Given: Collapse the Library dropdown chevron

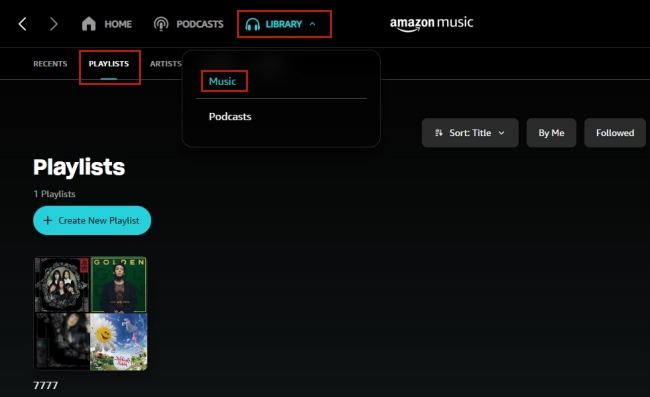Looking at the screenshot, I should coord(313,24).
